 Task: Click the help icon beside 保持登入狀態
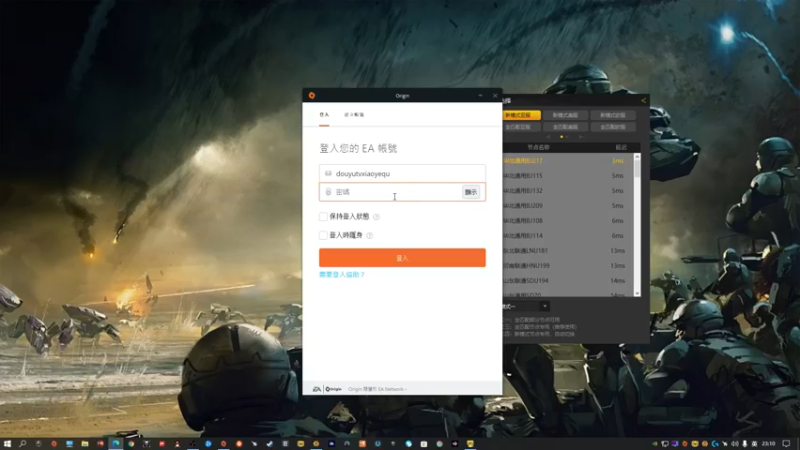click(x=377, y=217)
